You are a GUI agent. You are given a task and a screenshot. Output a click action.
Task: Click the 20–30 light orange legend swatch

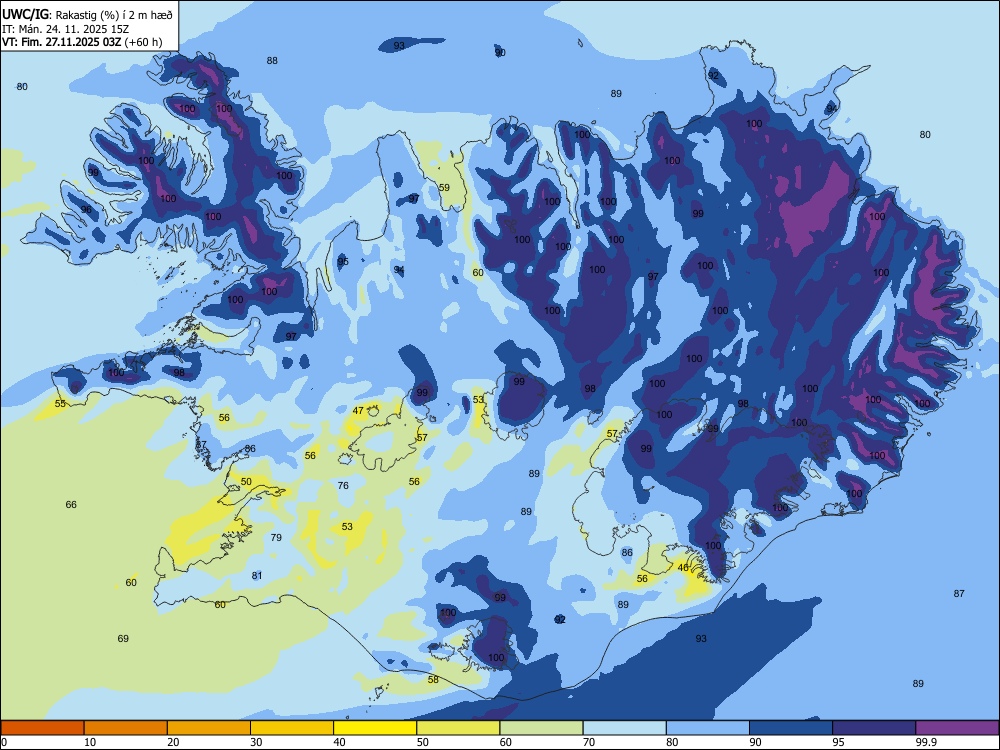209,728
